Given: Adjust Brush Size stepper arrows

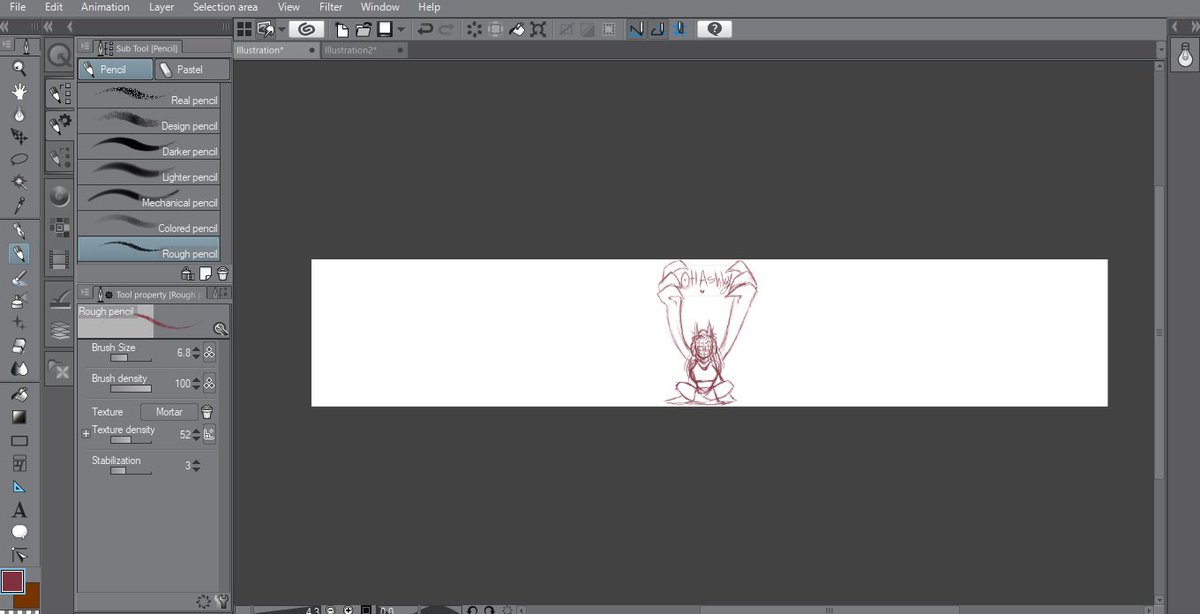Looking at the screenshot, I should 196,353.
